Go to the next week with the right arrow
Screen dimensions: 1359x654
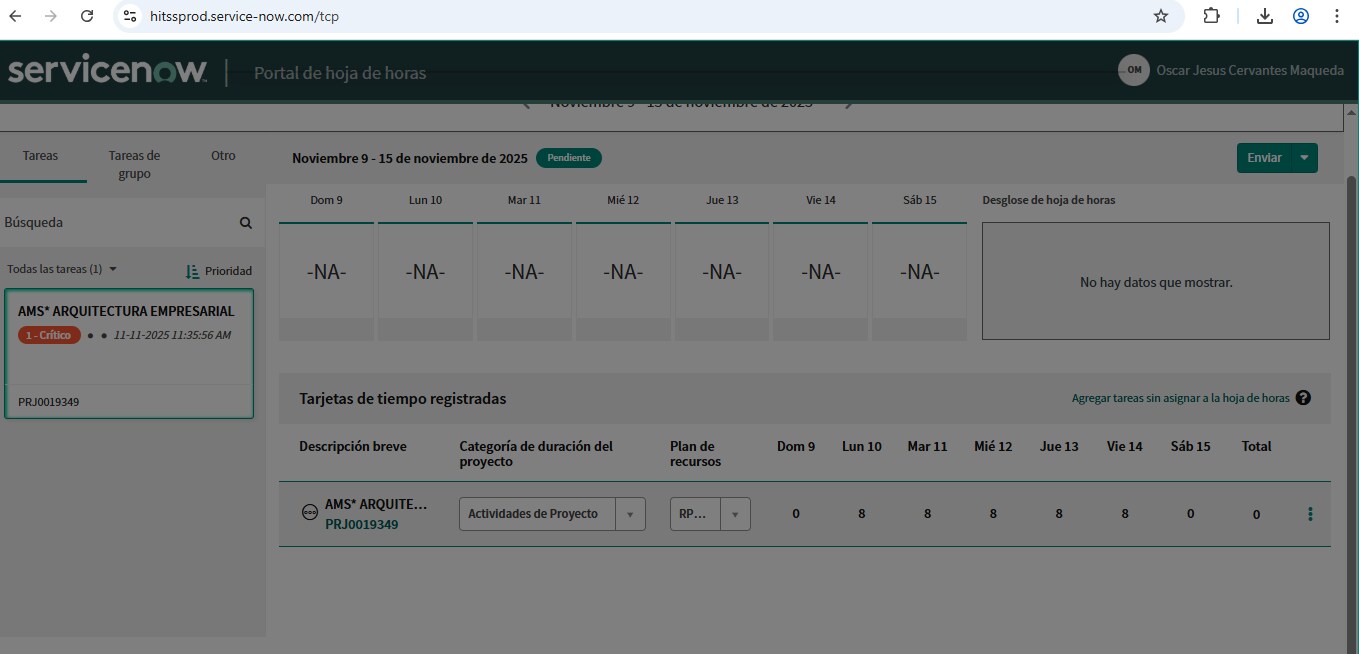(848, 101)
